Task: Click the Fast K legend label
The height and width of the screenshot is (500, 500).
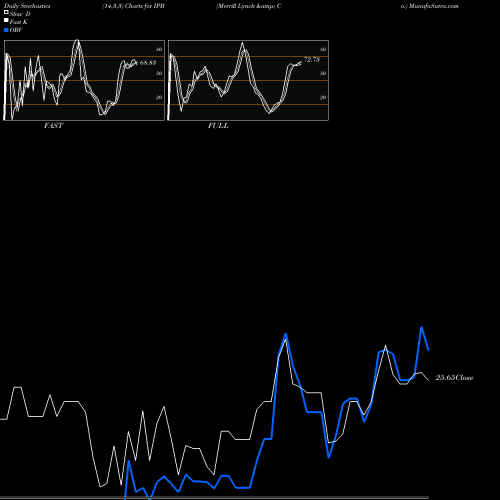Action: (x=19, y=22)
